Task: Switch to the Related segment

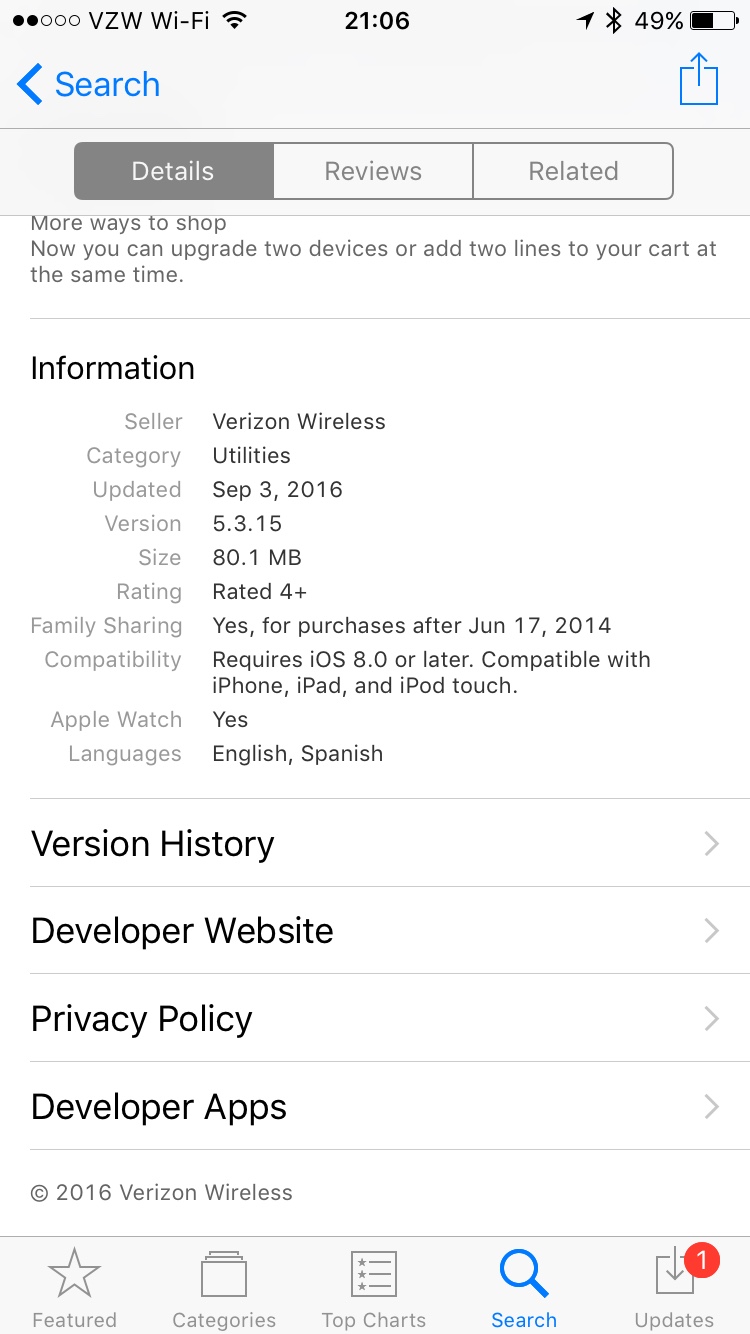Action: (573, 171)
